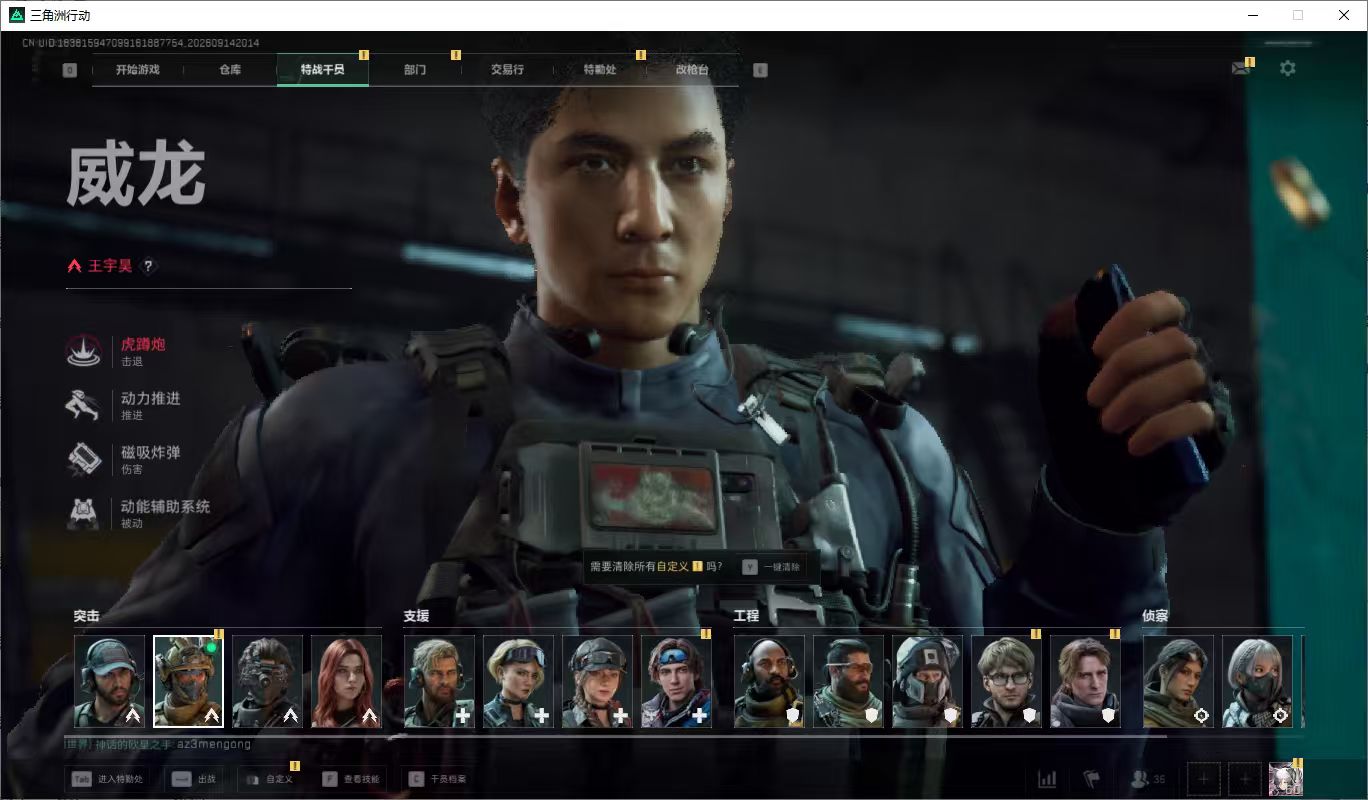This screenshot has width=1368, height=800.
Task: Choose the red-haired woman assault operator portrait
Action: [x=346, y=681]
